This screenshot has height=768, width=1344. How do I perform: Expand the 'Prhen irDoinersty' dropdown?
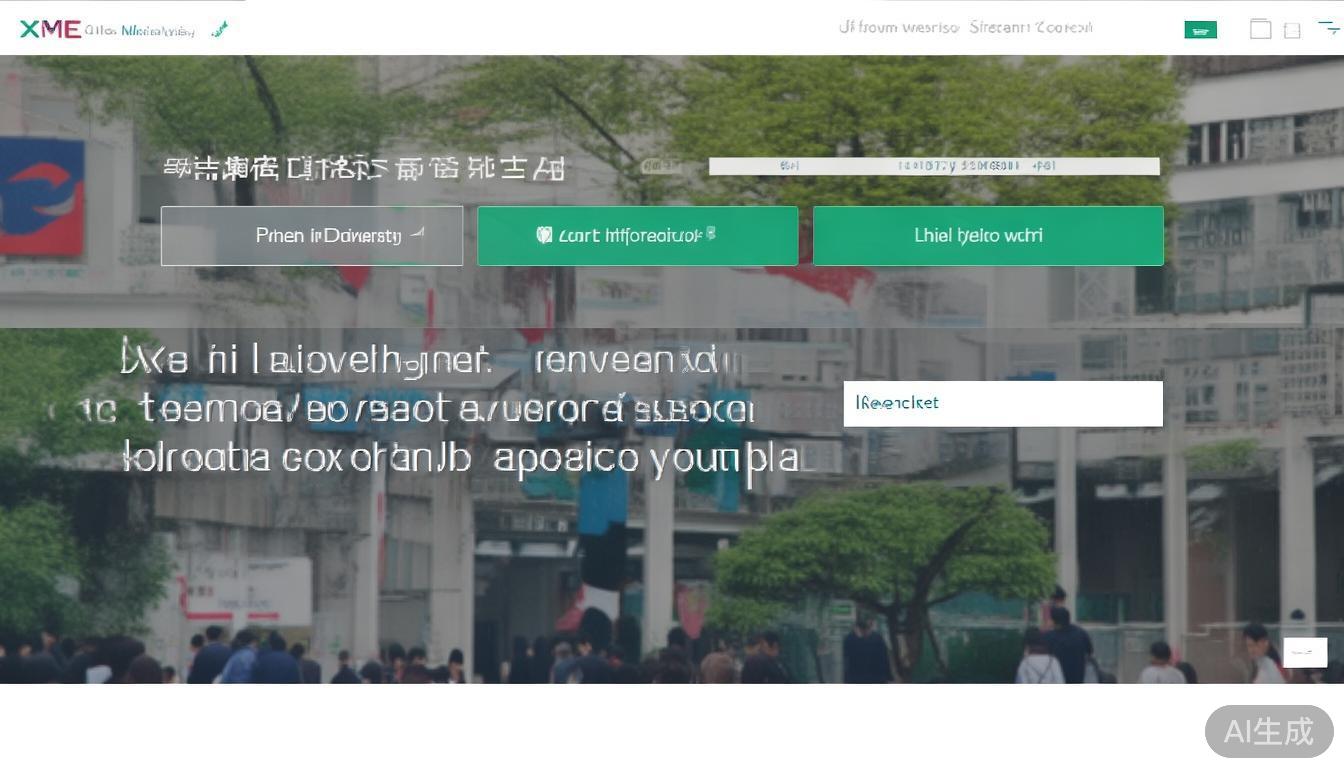(x=312, y=235)
